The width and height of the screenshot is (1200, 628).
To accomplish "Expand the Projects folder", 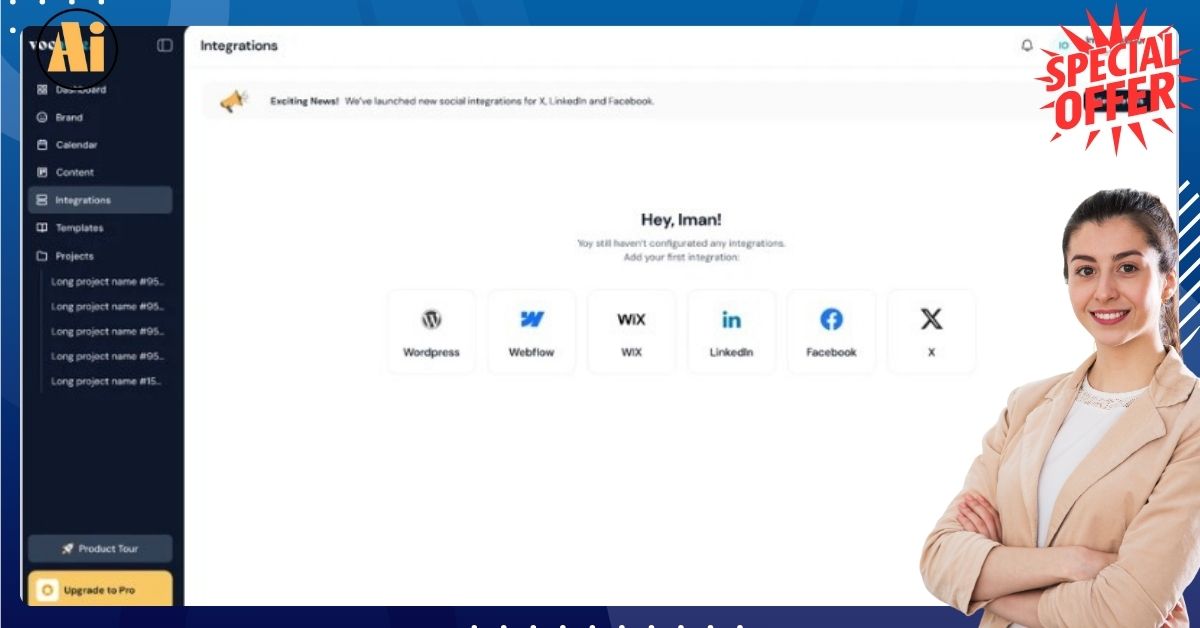I will [100, 256].
